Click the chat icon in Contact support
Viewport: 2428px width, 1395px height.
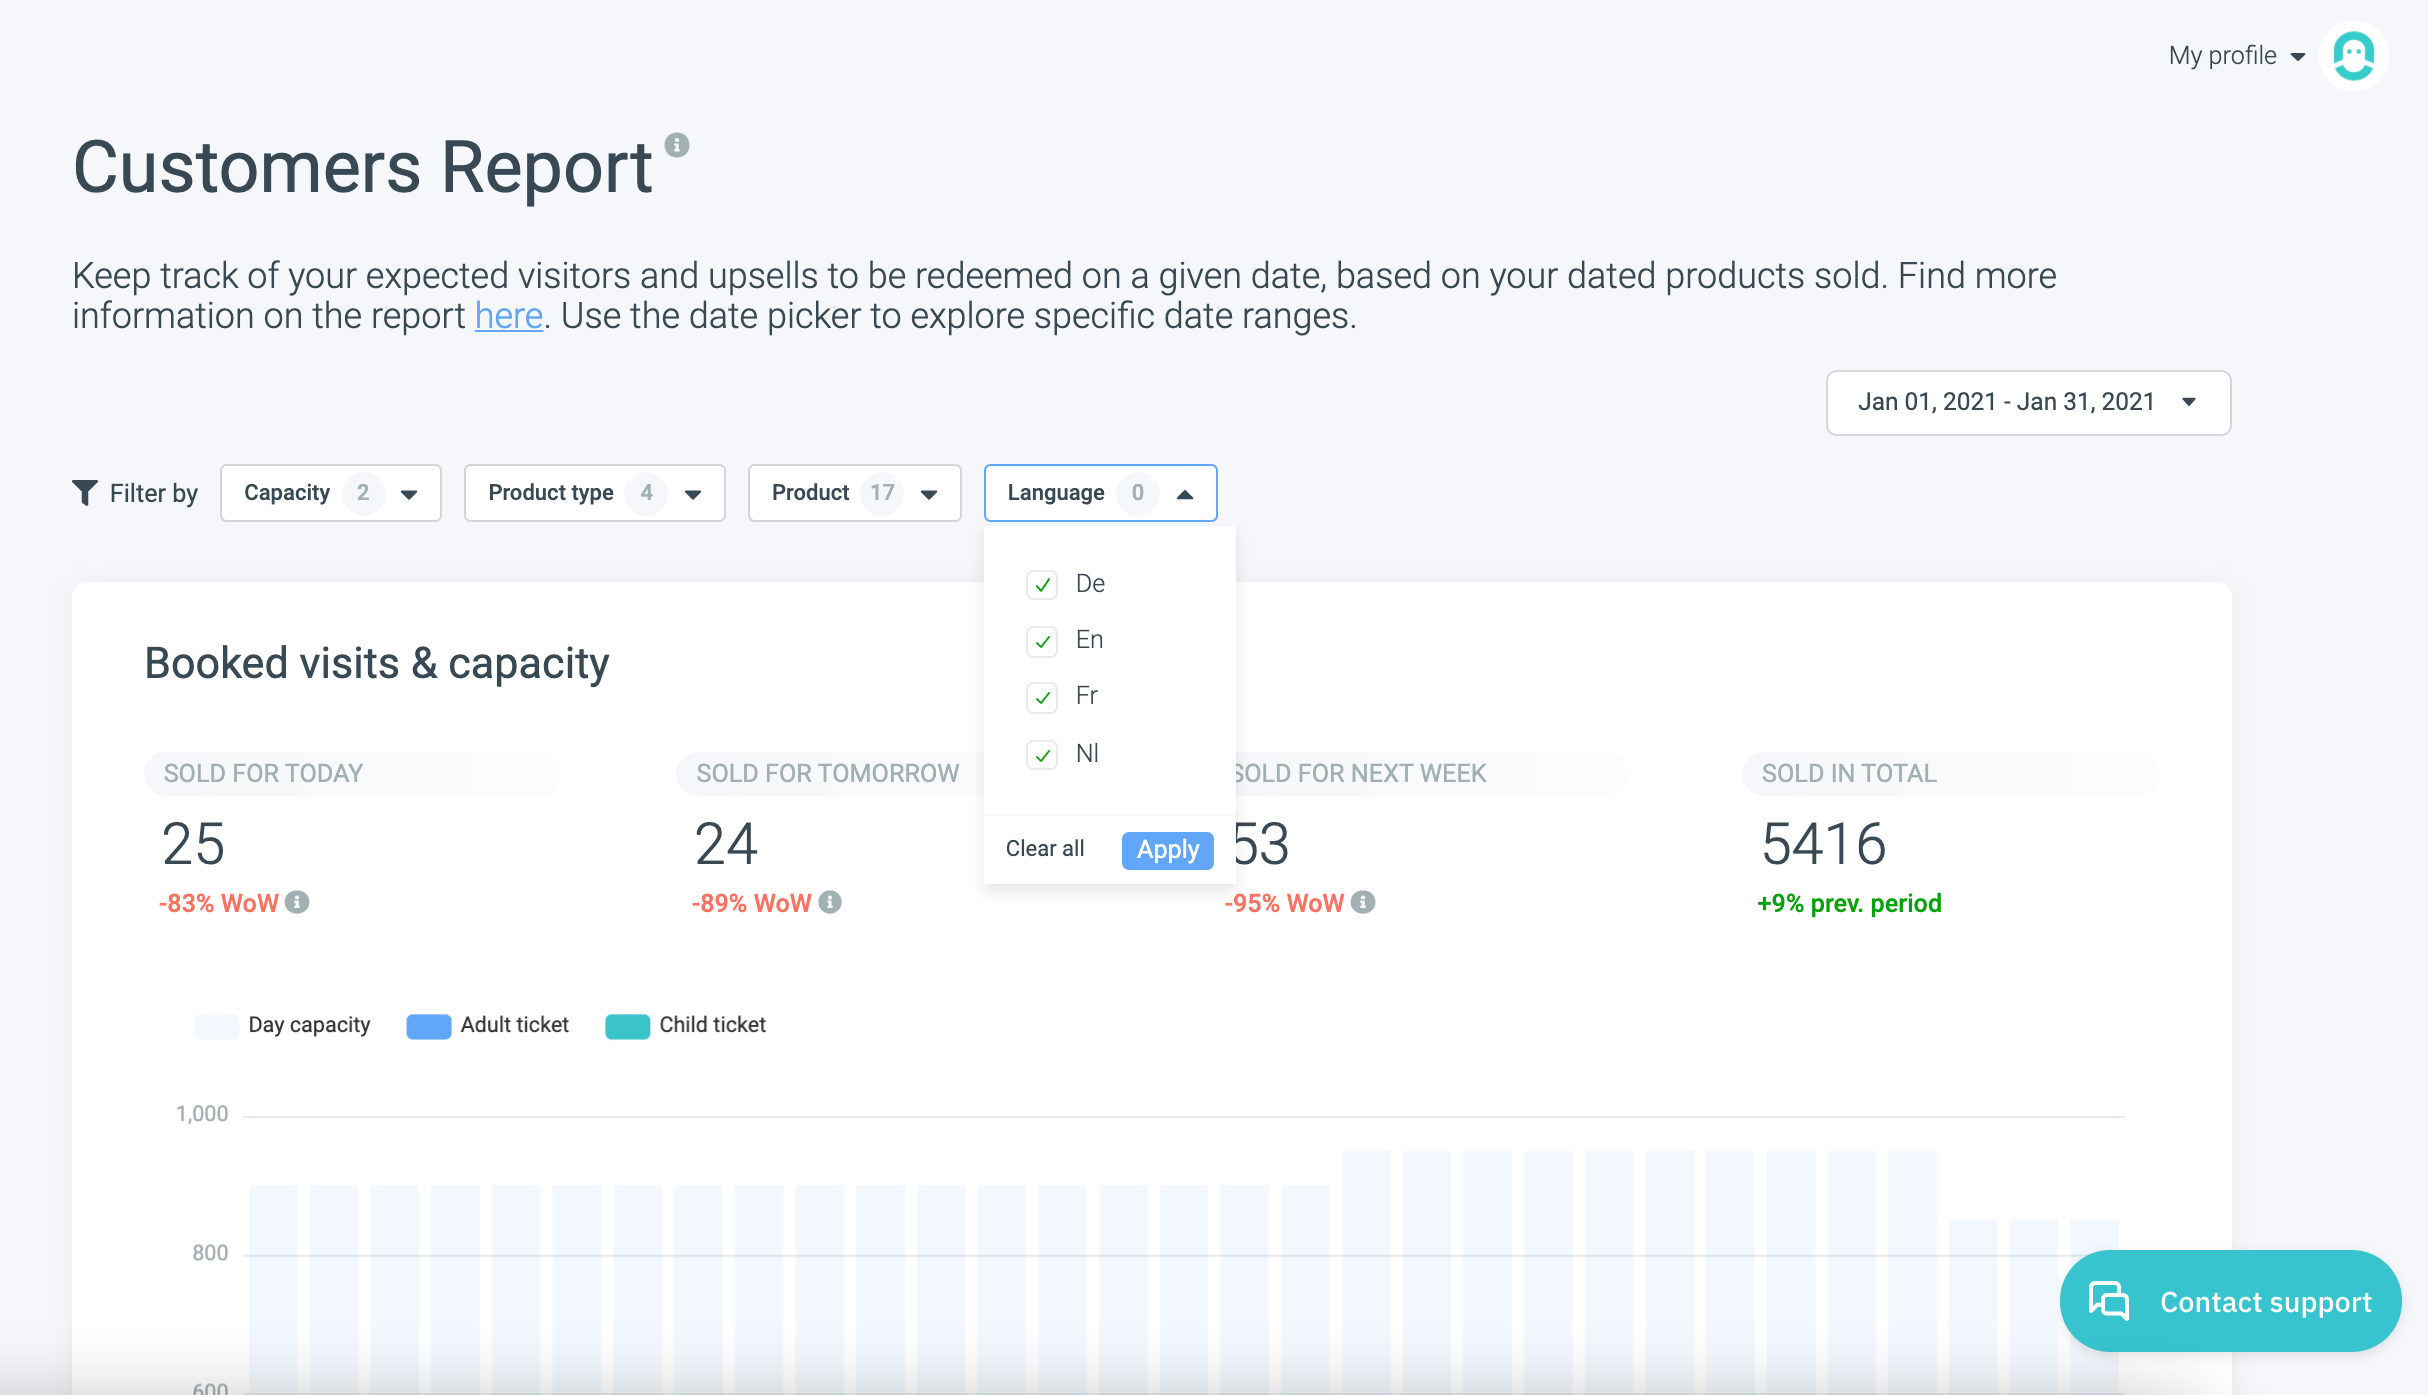point(2109,1301)
